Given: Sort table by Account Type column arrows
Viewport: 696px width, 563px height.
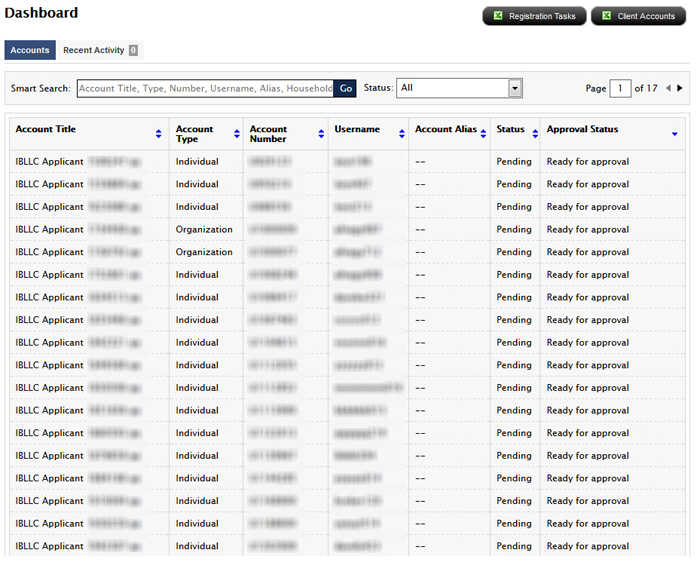Looking at the screenshot, I should (x=237, y=134).
